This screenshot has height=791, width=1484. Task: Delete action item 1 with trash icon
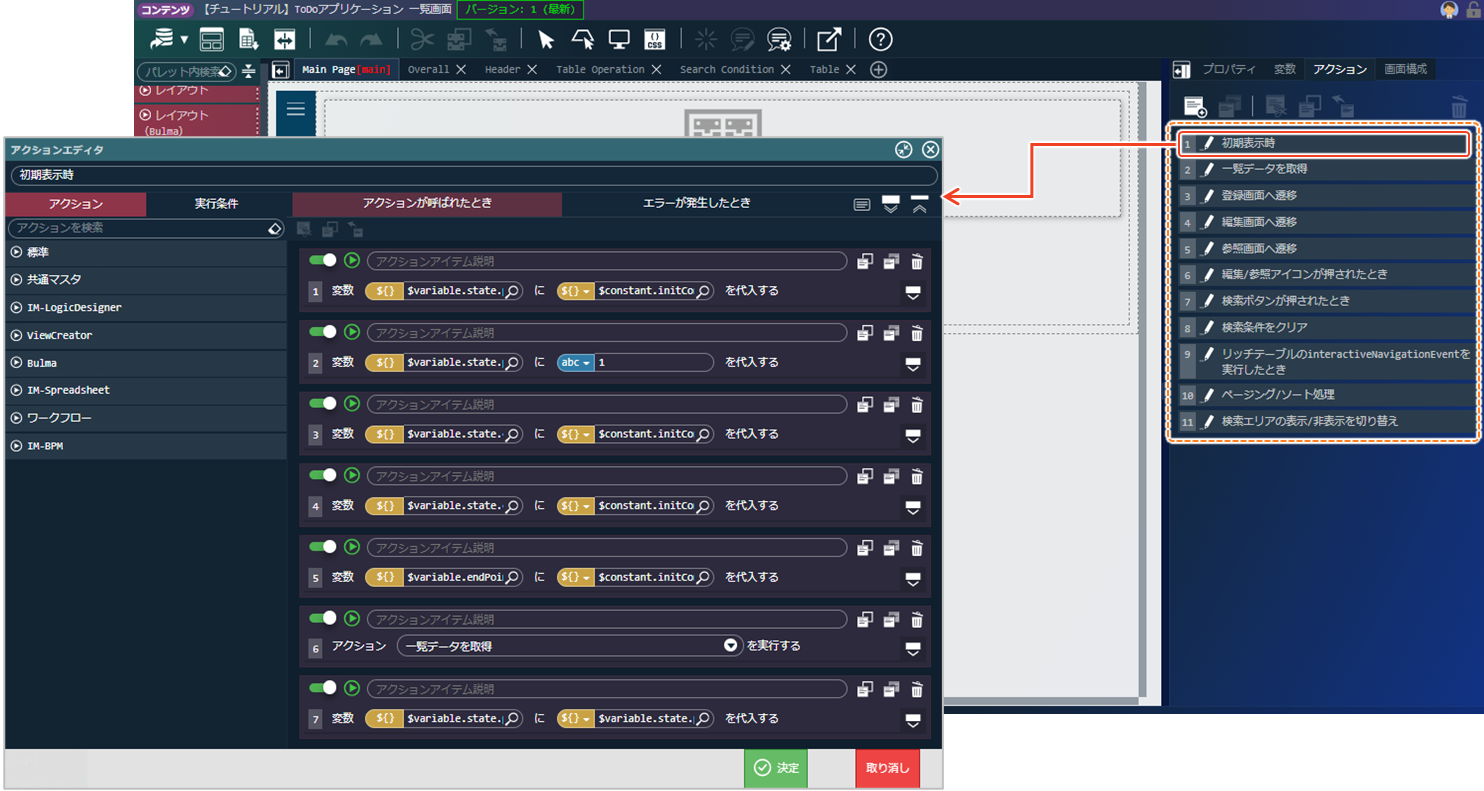point(917,261)
